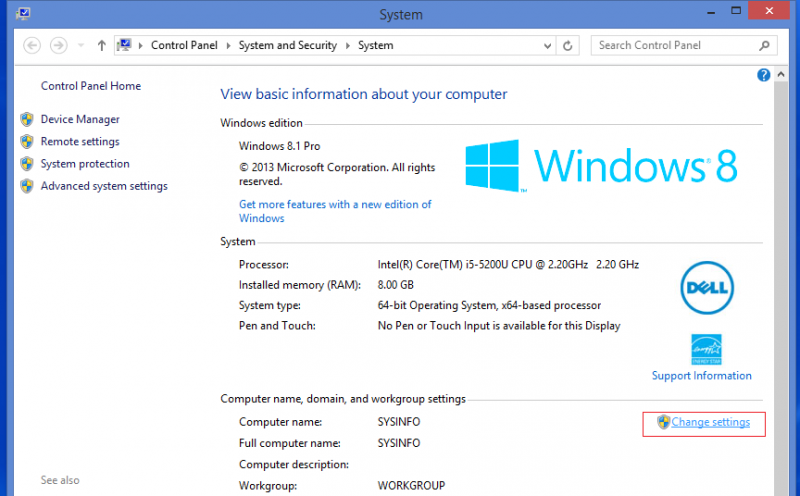Open Remote settings link
The width and height of the screenshot is (800, 496).
(80, 141)
